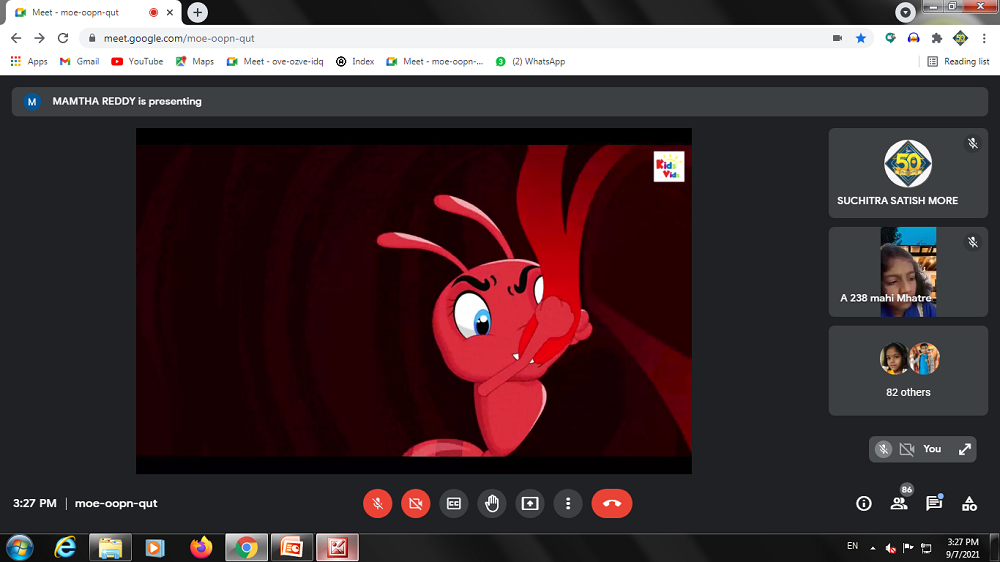
Task: Bookmark this page with the star icon
Action: pos(861,38)
